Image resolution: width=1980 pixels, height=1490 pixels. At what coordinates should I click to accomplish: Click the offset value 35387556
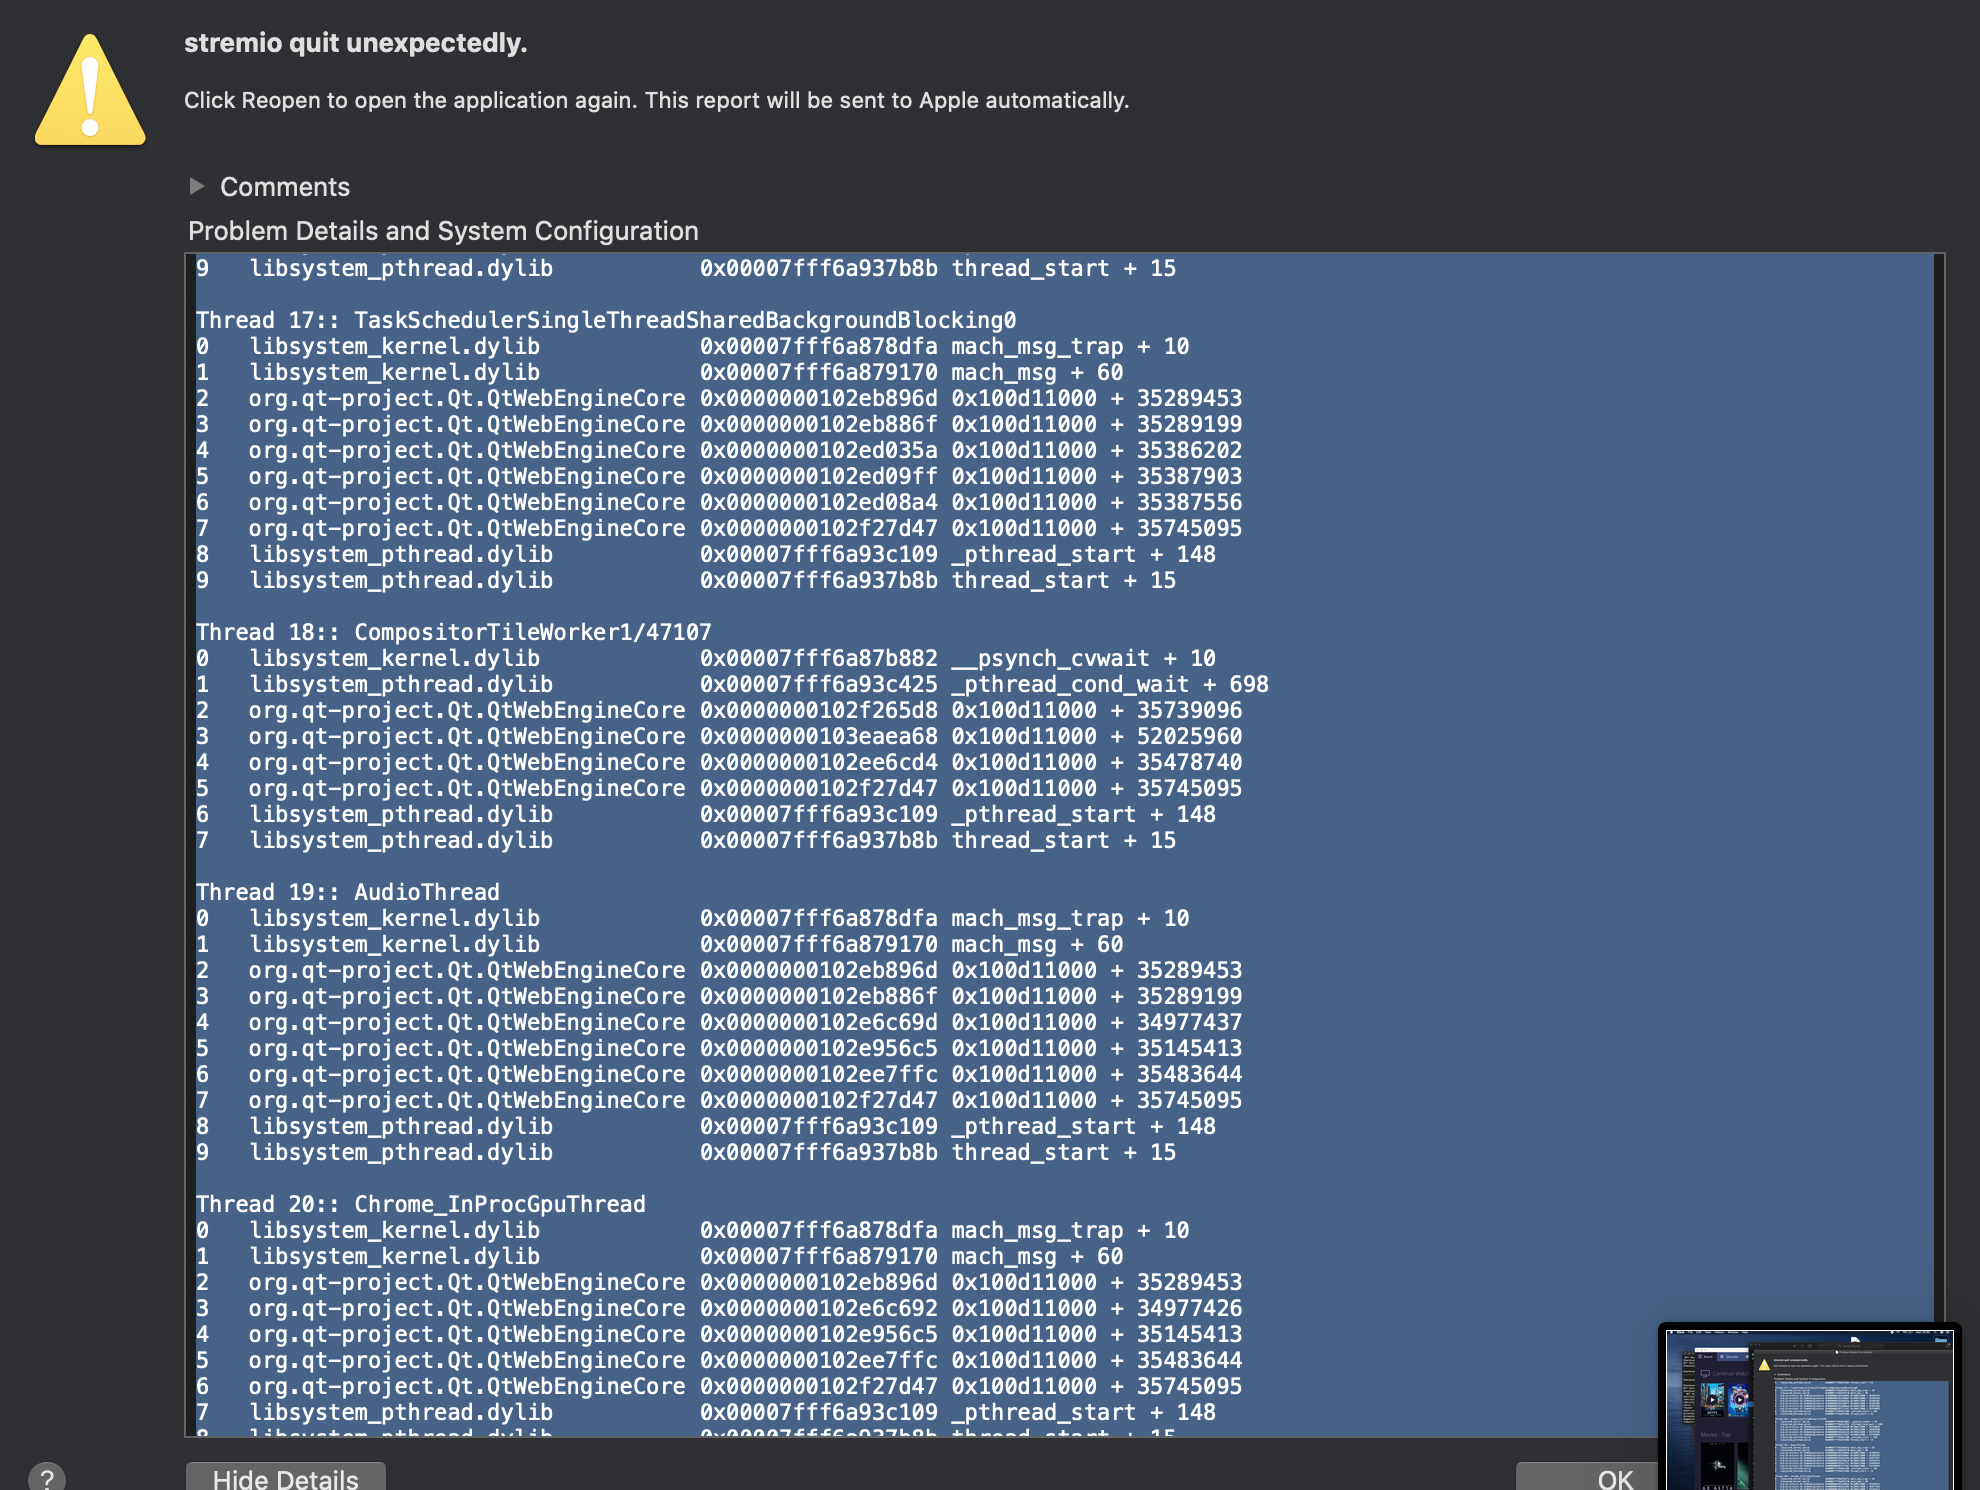pyautogui.click(x=1189, y=502)
